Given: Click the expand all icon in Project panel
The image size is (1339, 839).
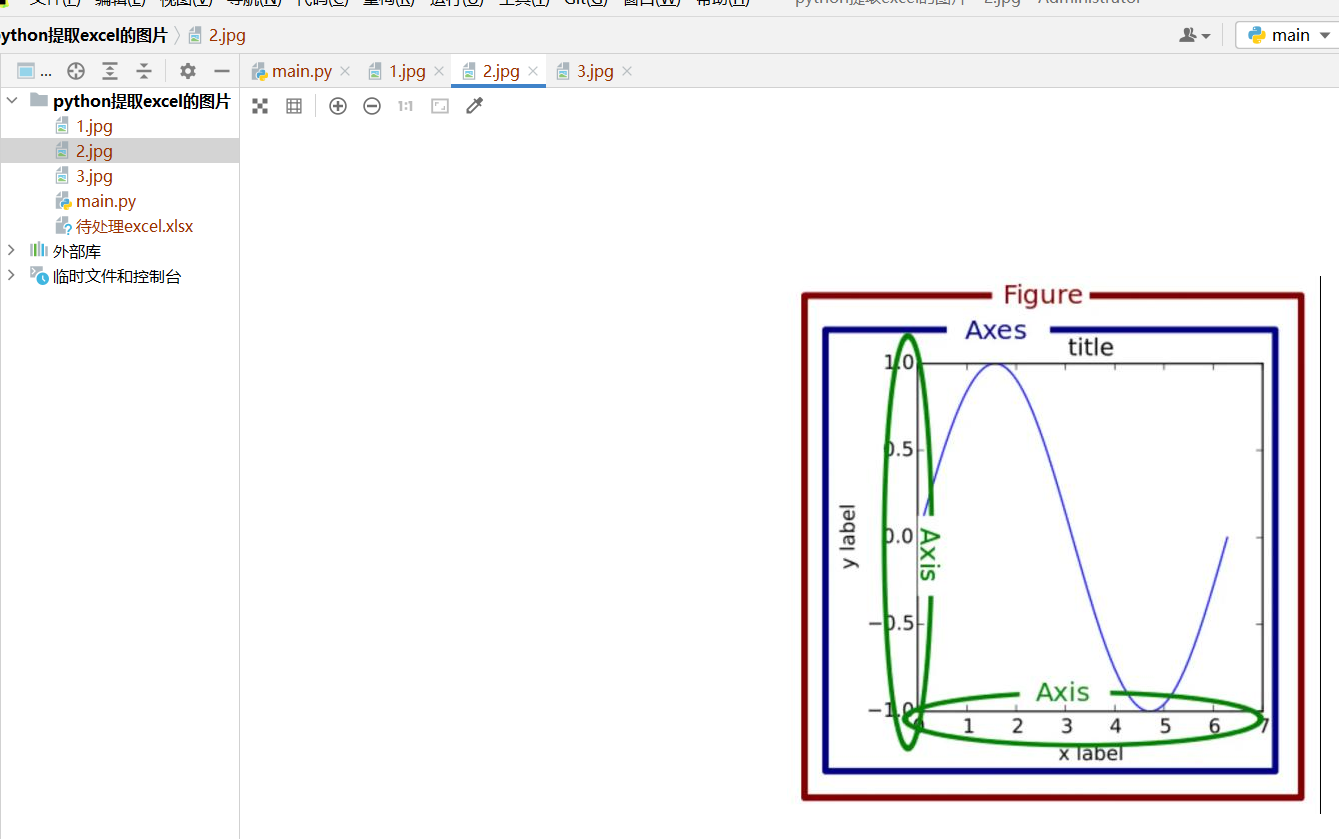Looking at the screenshot, I should tap(110, 71).
